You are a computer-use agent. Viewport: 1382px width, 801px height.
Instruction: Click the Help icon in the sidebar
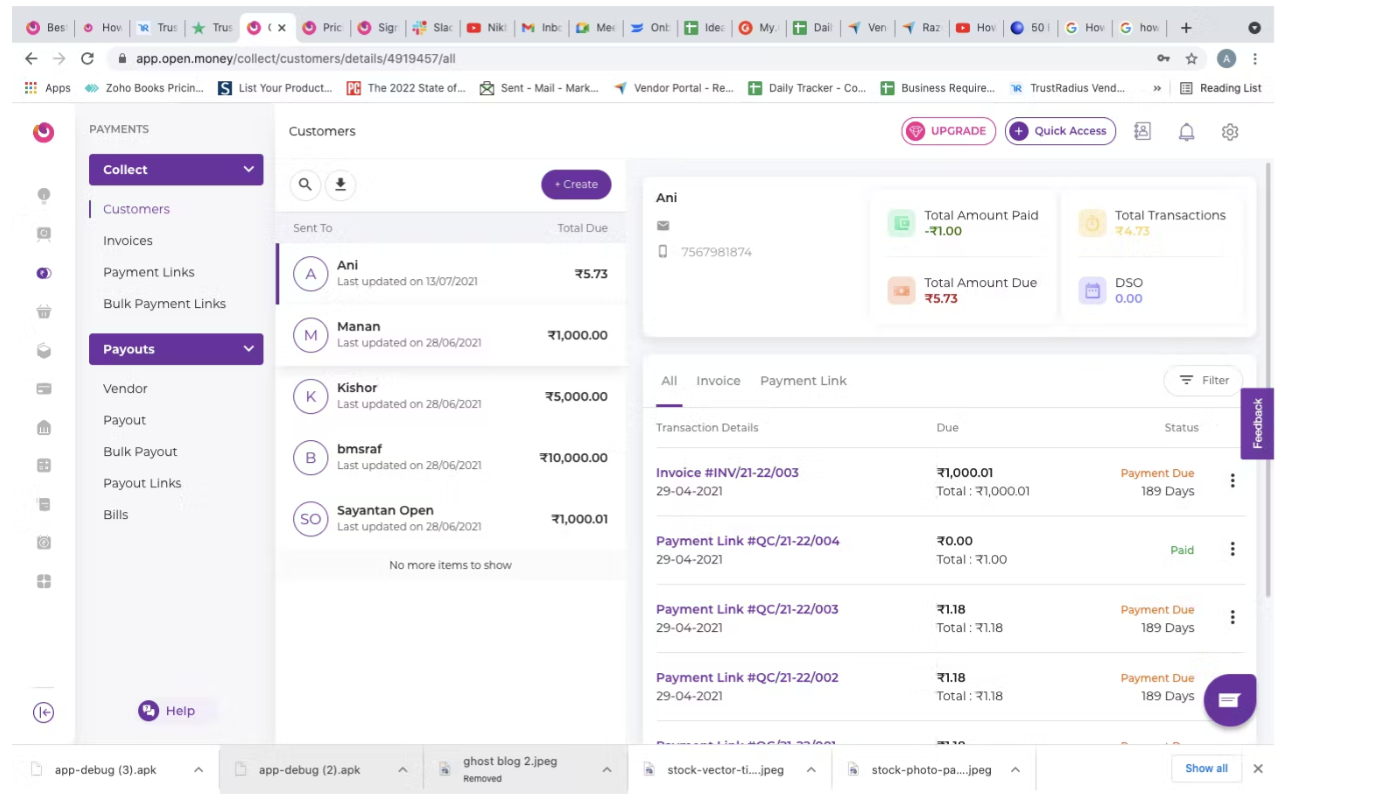click(x=148, y=710)
